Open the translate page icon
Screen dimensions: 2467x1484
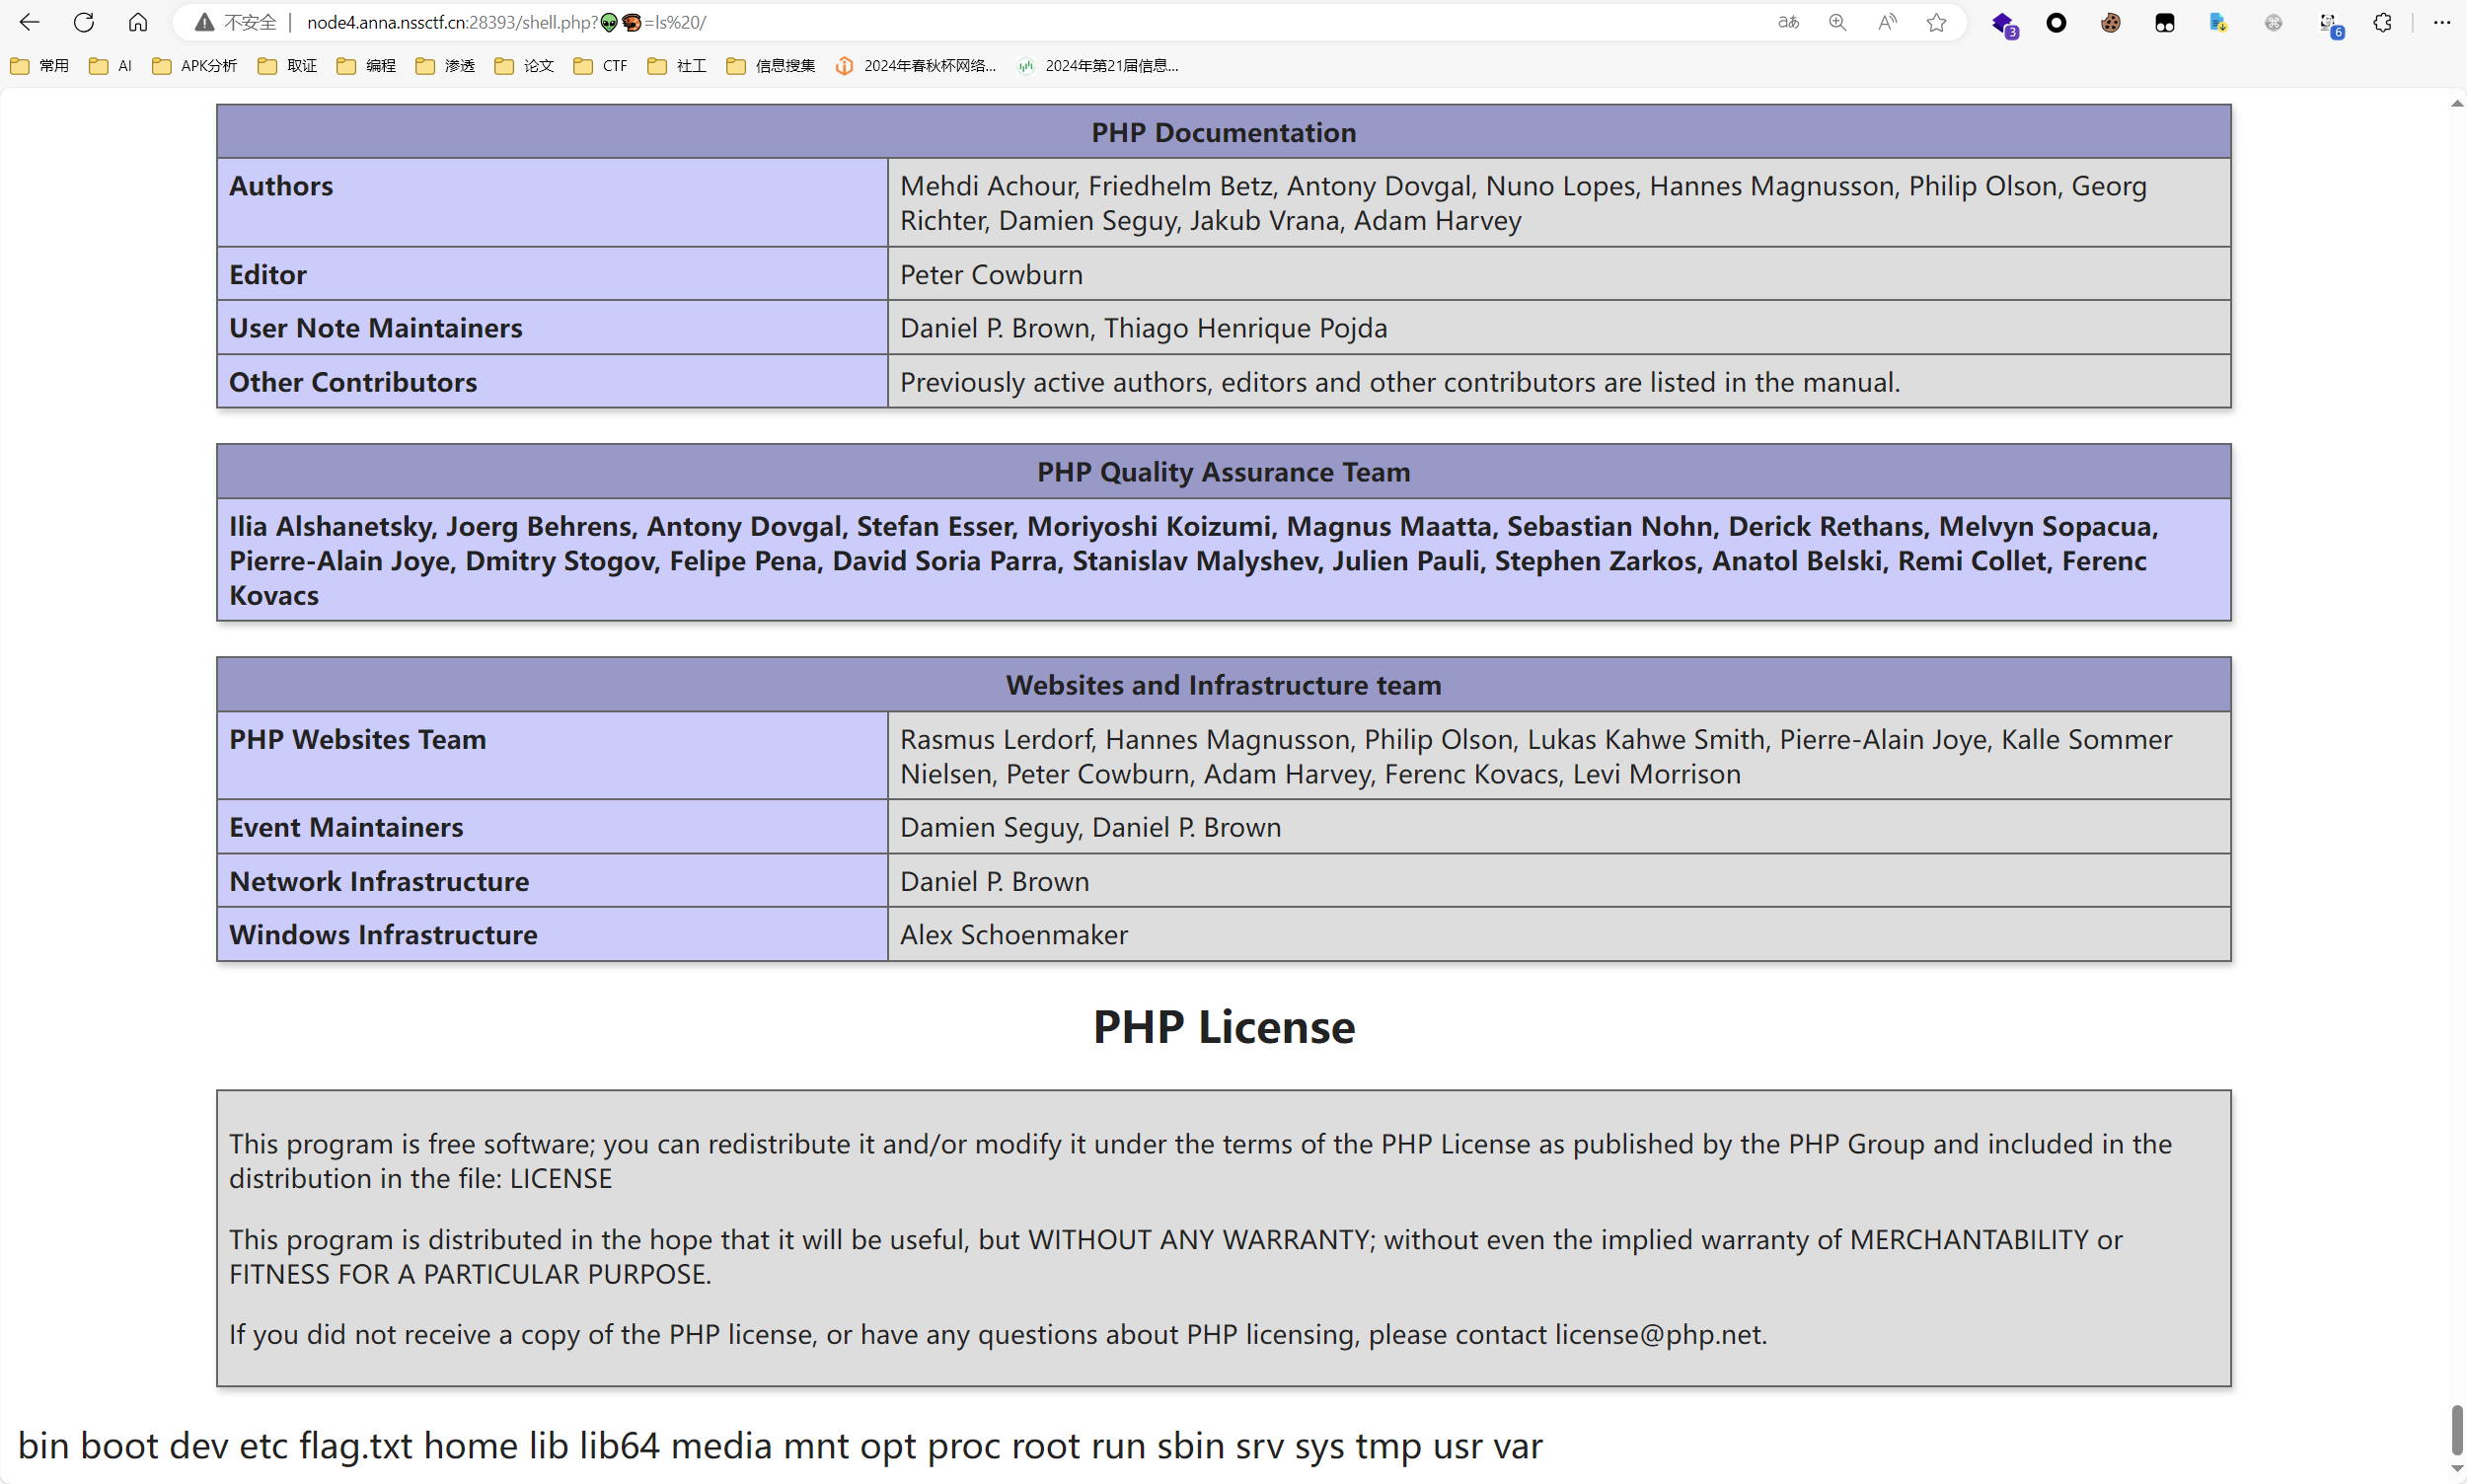coord(1788,22)
